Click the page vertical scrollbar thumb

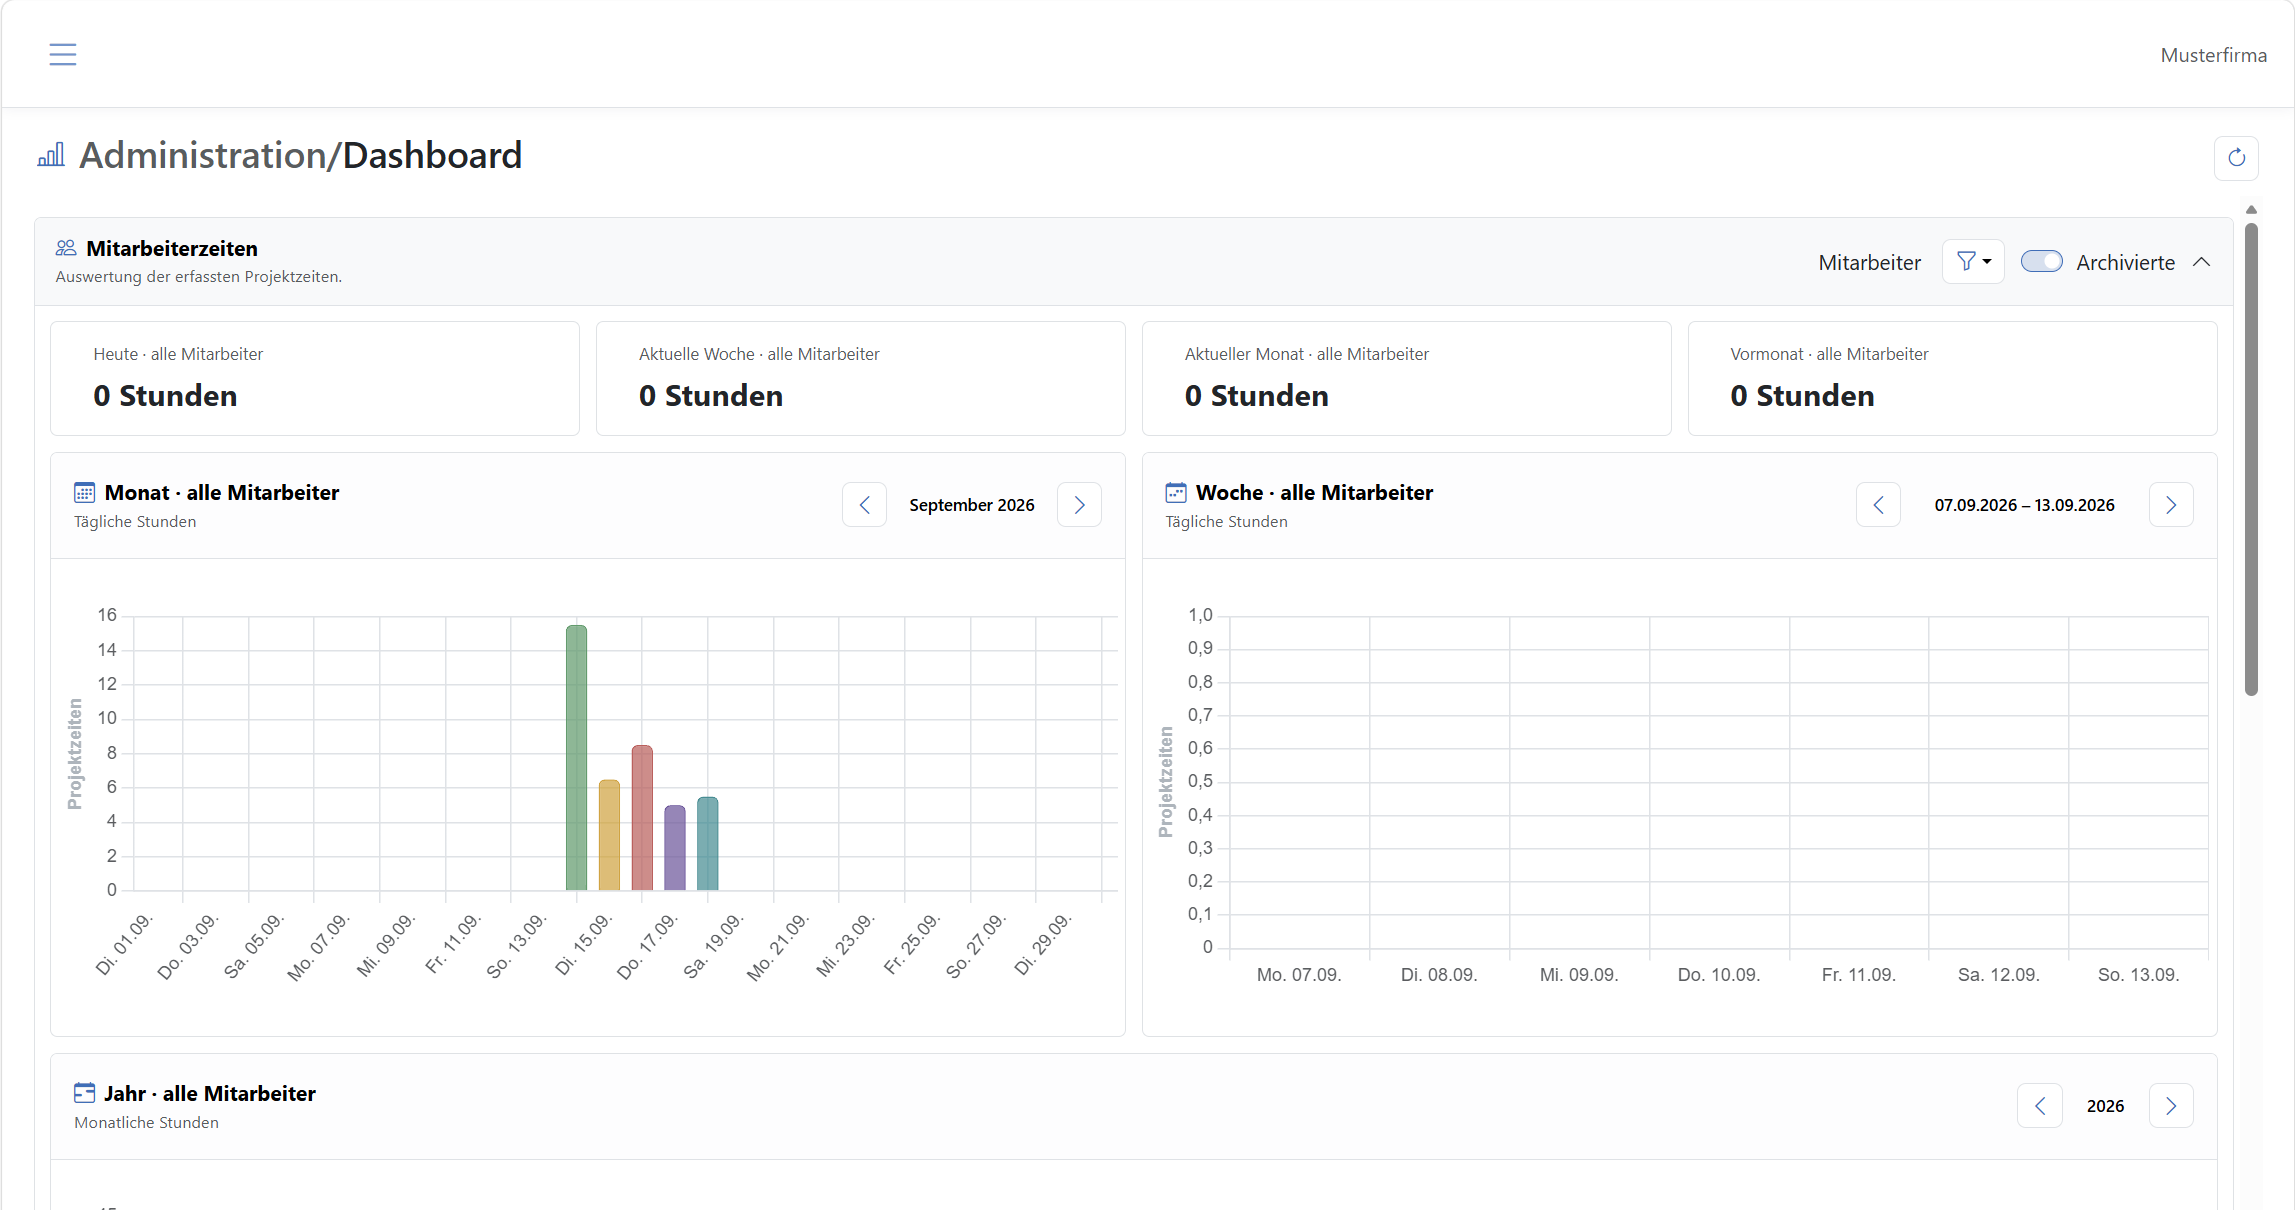(2251, 458)
